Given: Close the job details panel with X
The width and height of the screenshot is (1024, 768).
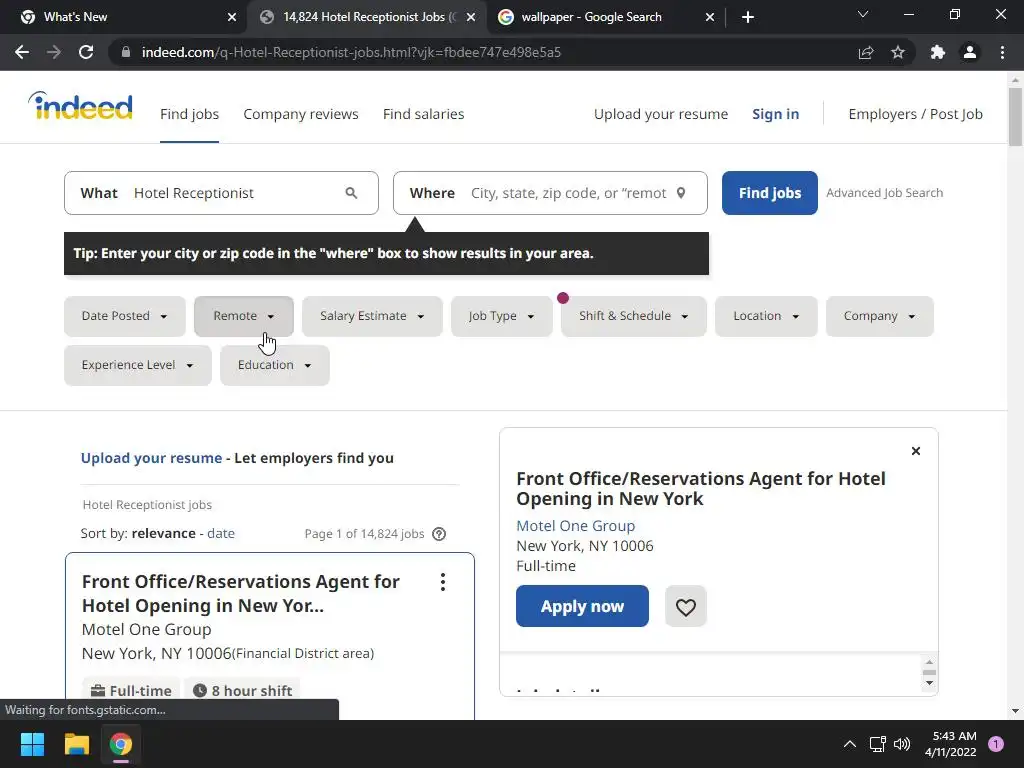Looking at the screenshot, I should (916, 451).
